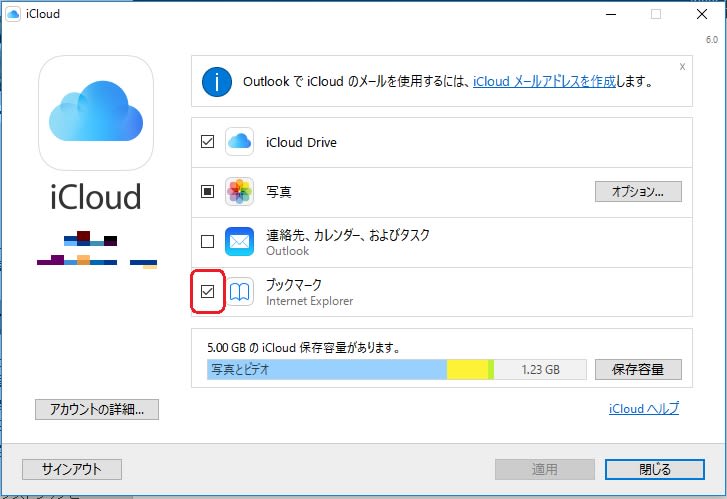Click the yellow storage bar segment
Screen dimensions: 727x499
pyautogui.click(x=467, y=370)
